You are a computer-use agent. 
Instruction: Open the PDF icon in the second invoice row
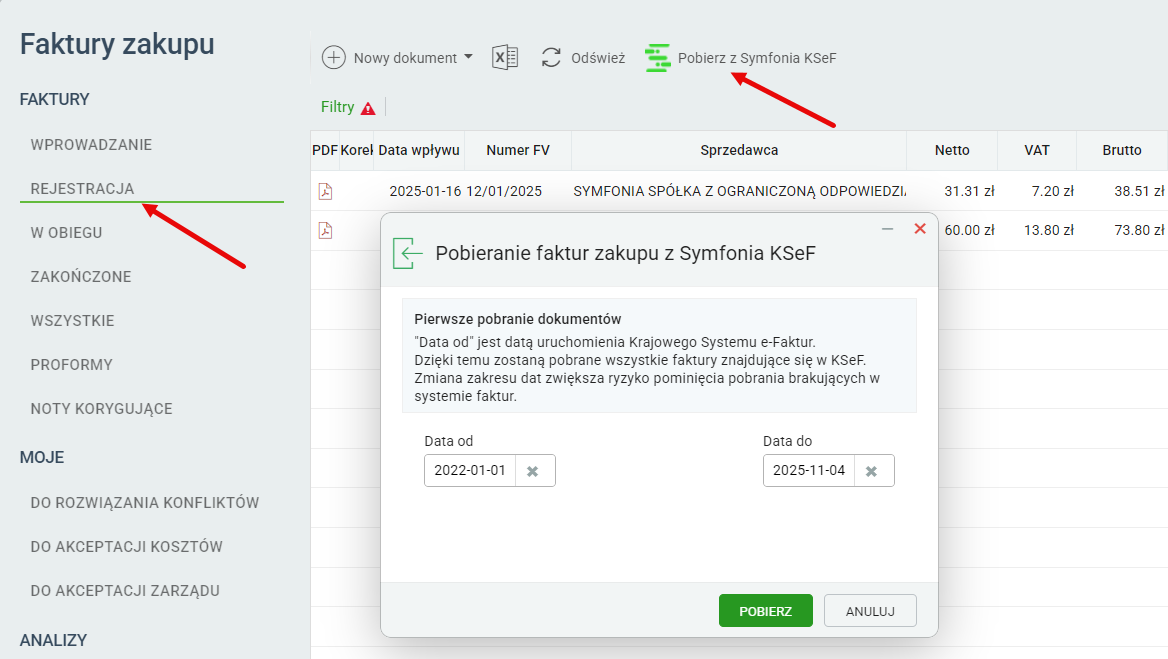(x=326, y=230)
